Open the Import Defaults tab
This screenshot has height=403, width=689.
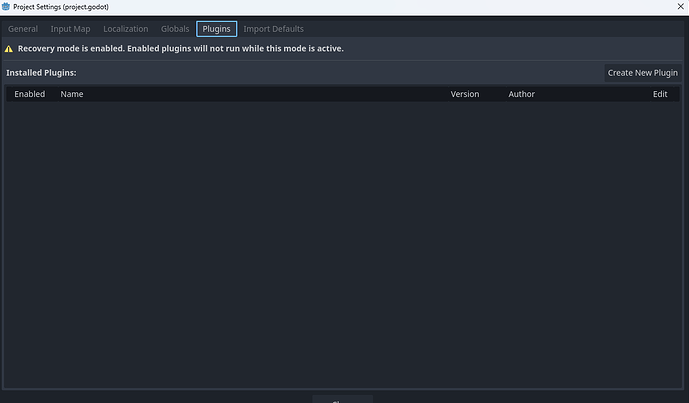(x=277, y=29)
